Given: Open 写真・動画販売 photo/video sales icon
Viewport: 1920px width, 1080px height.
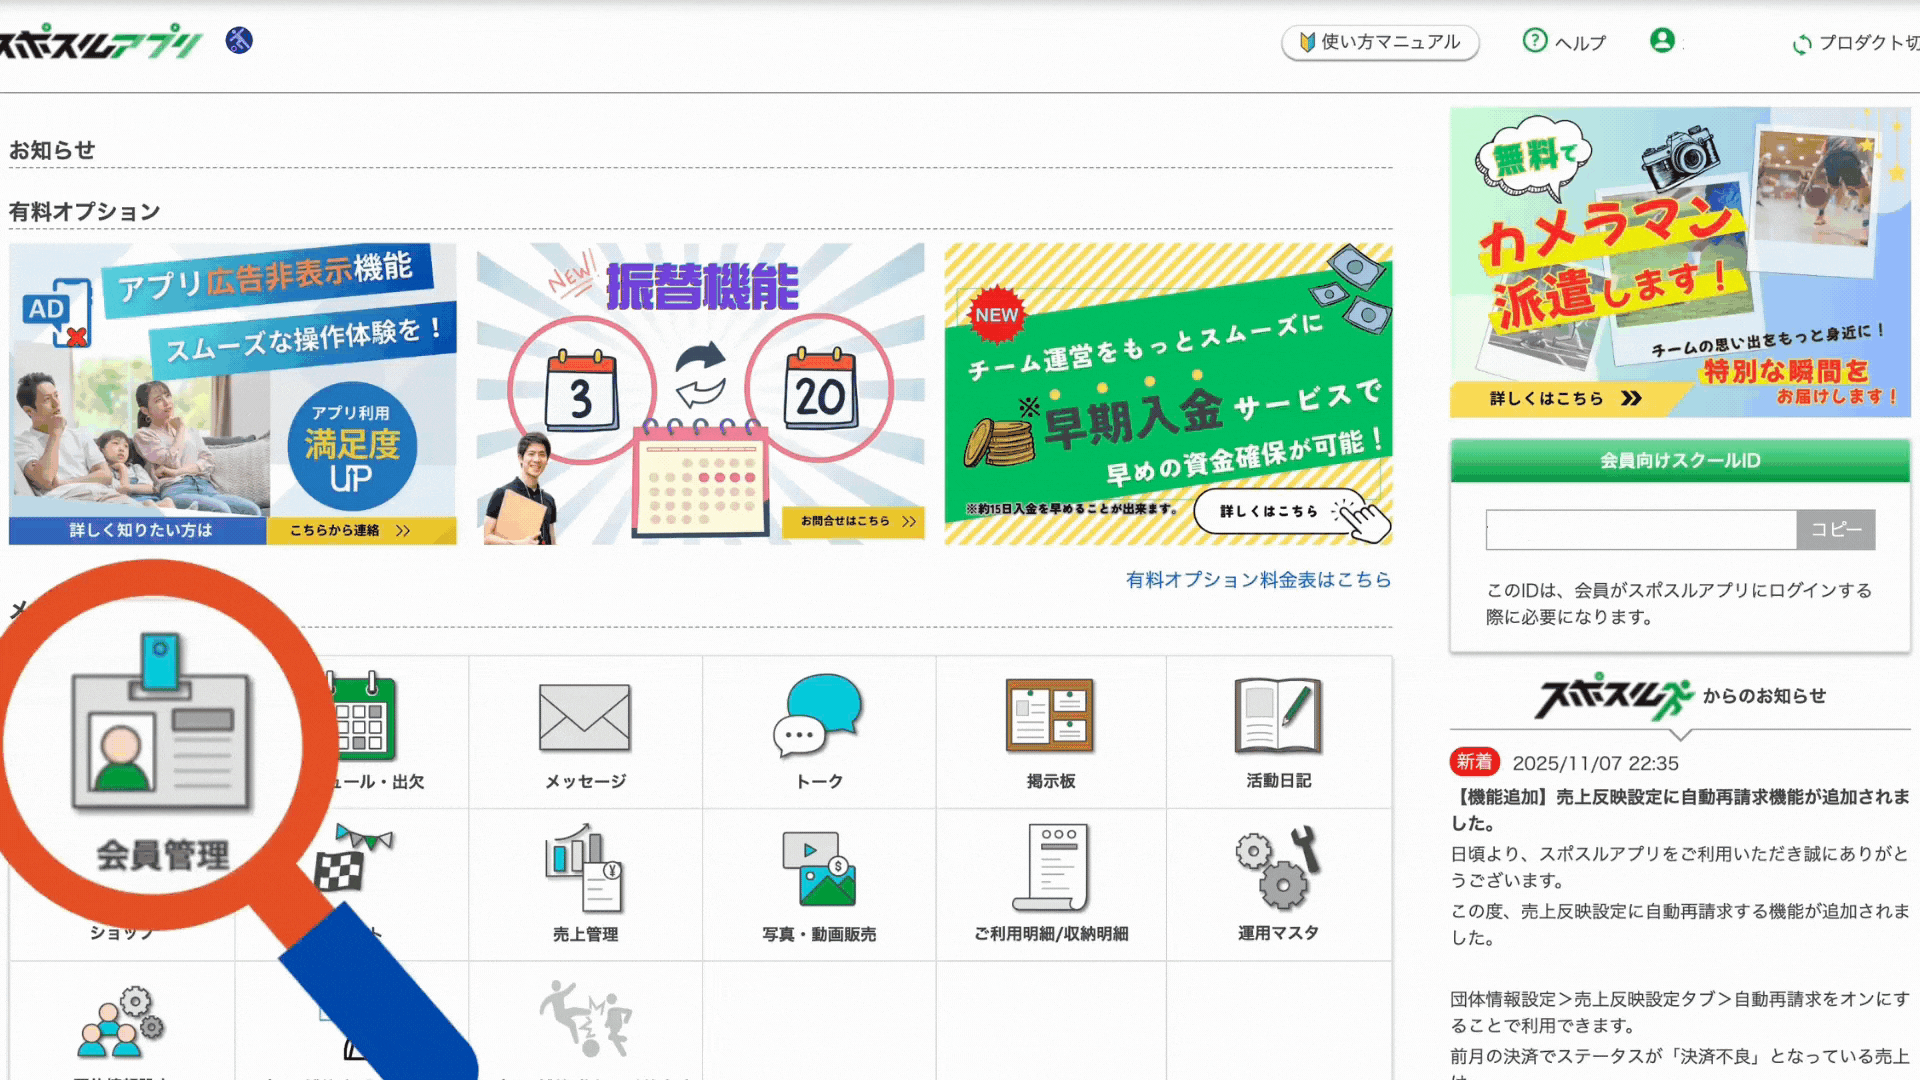Looking at the screenshot, I should click(x=818, y=868).
